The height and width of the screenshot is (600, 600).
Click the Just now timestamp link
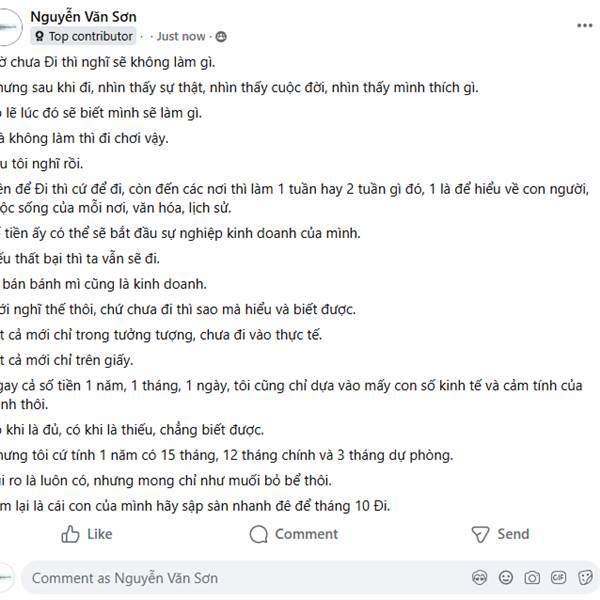click(181, 36)
